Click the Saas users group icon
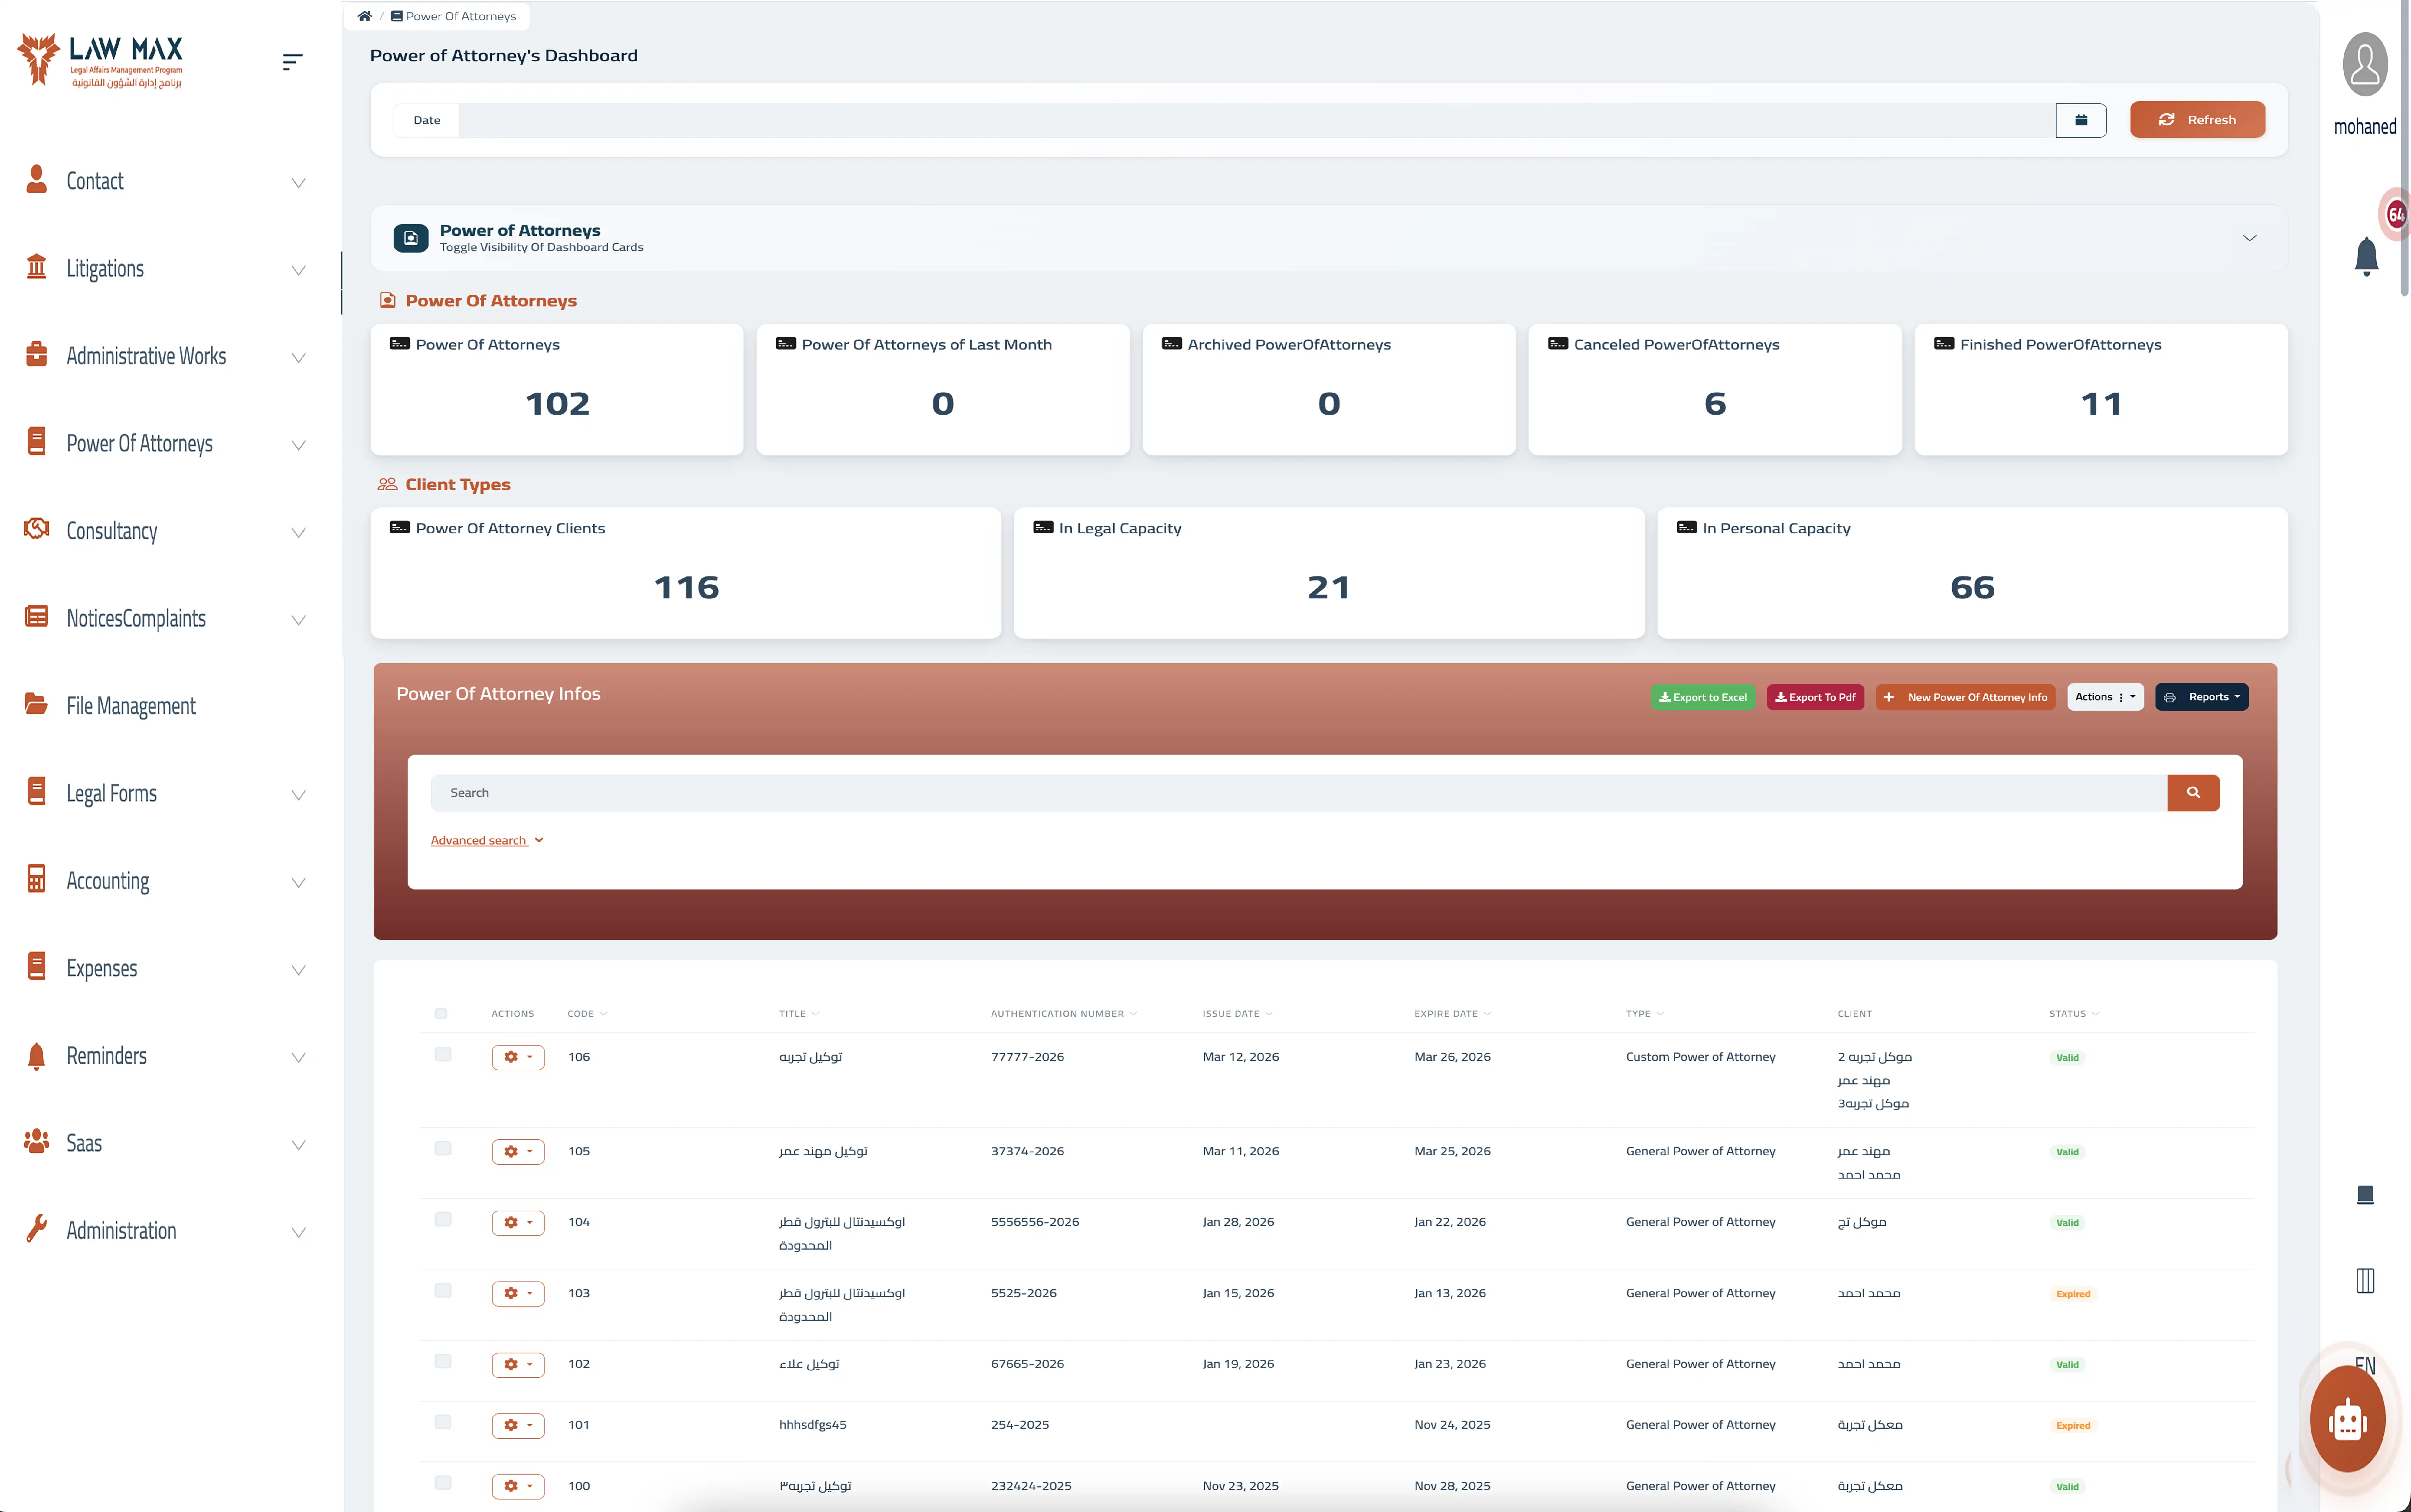Viewport: 2411px width, 1512px height. 37,1141
